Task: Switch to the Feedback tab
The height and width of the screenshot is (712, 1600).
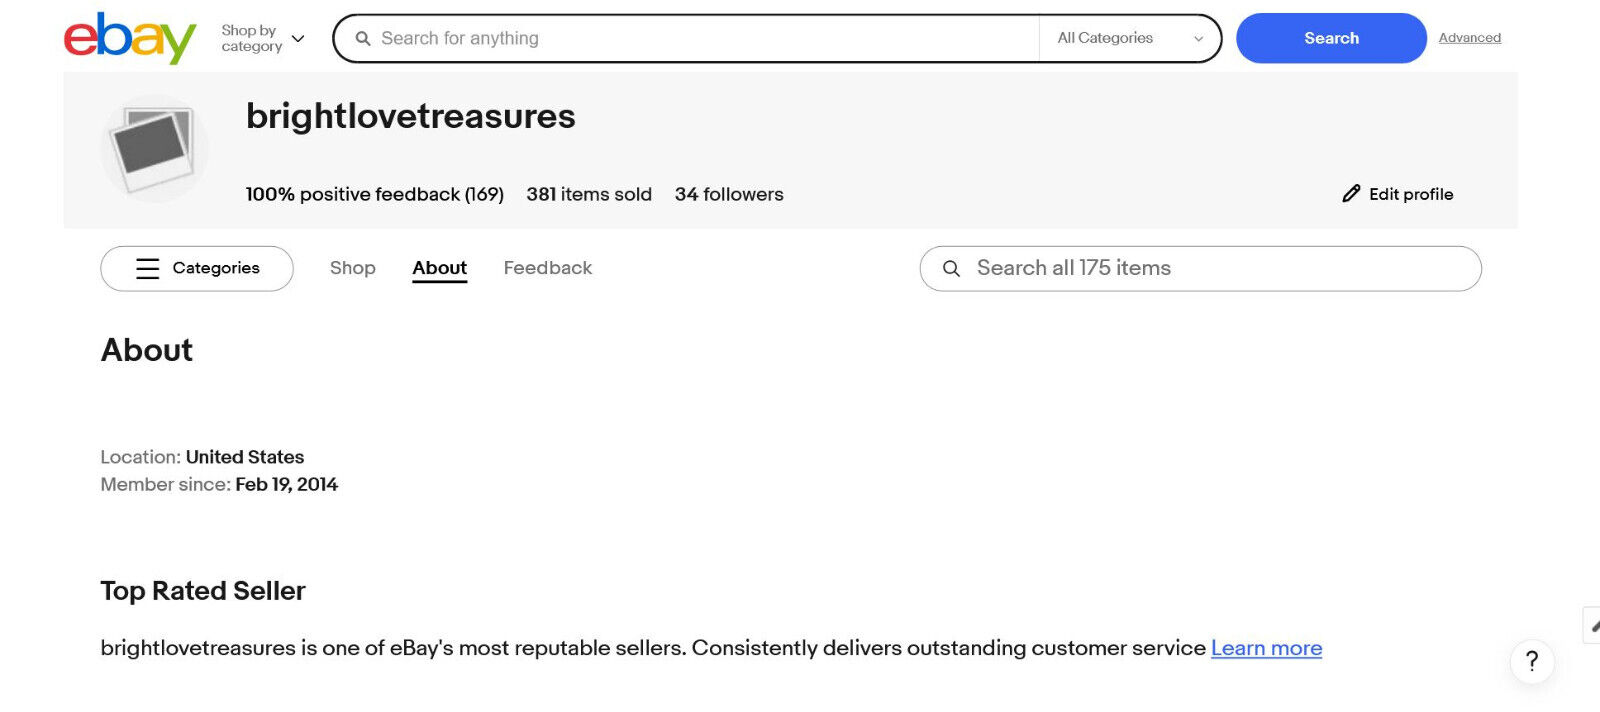Action: pos(548,268)
